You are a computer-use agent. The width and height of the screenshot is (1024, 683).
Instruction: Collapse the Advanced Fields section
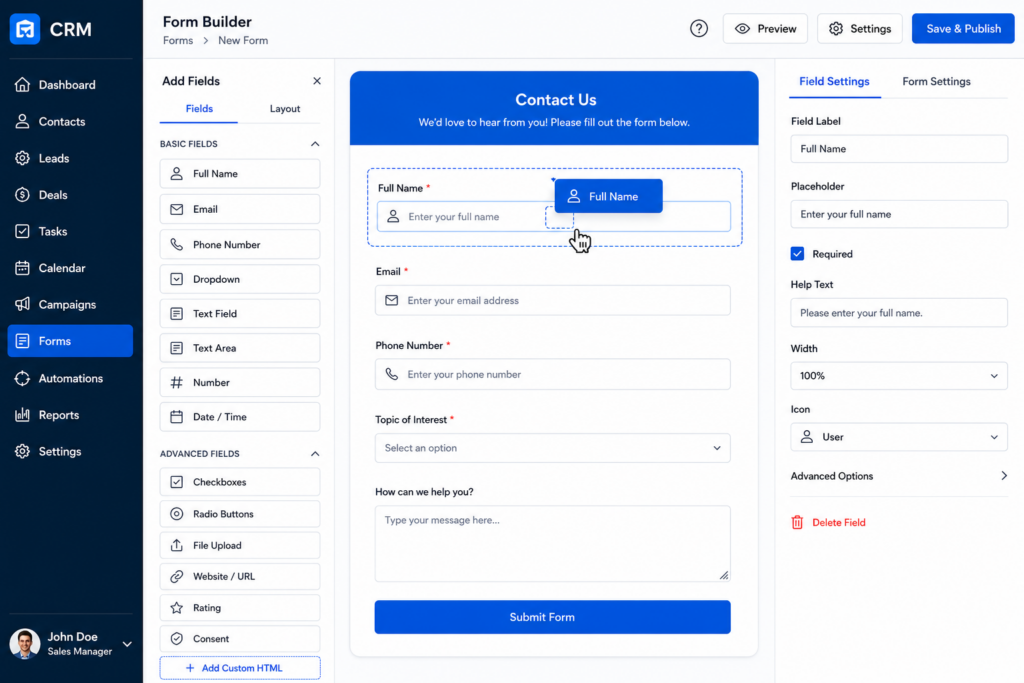click(x=315, y=454)
